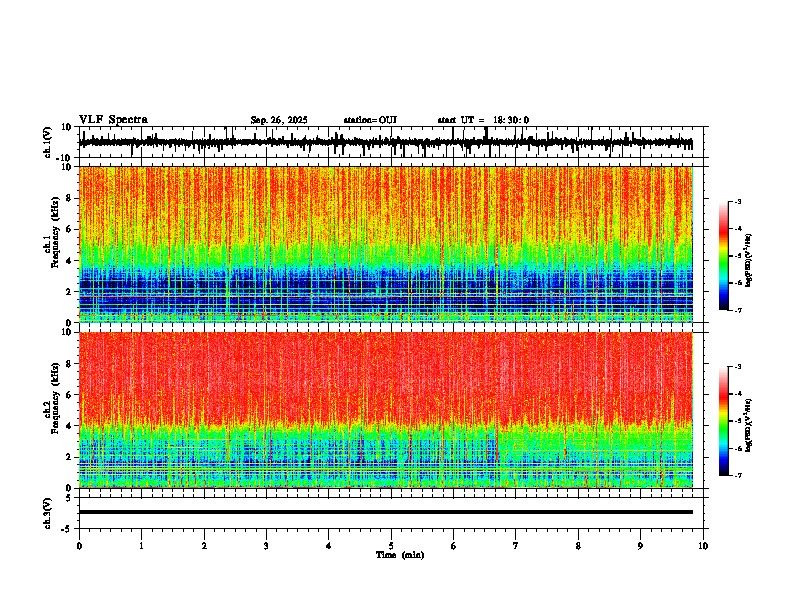Click the "-4" label on ch.2 colorbar

pos(737,394)
